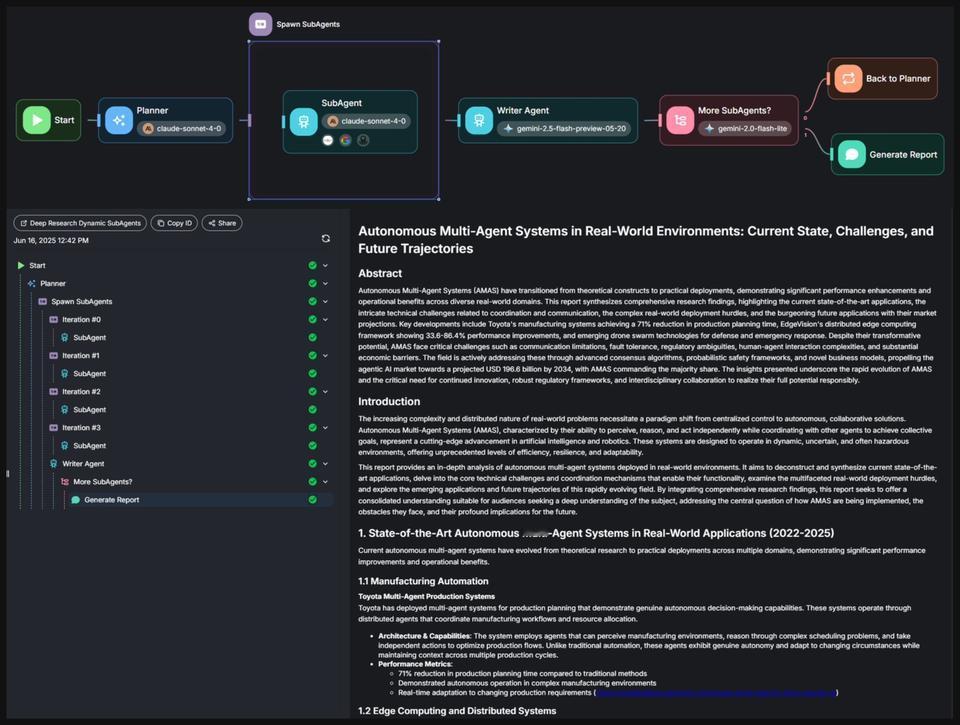This screenshot has height=725, width=960.
Task: Click the Jun 16, 2025 12:42 PM timestamp
Action: (51, 241)
